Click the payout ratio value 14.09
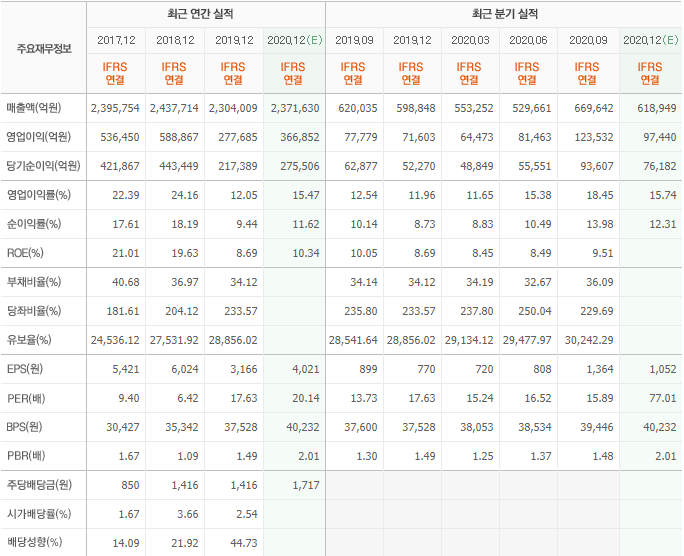 point(126,543)
